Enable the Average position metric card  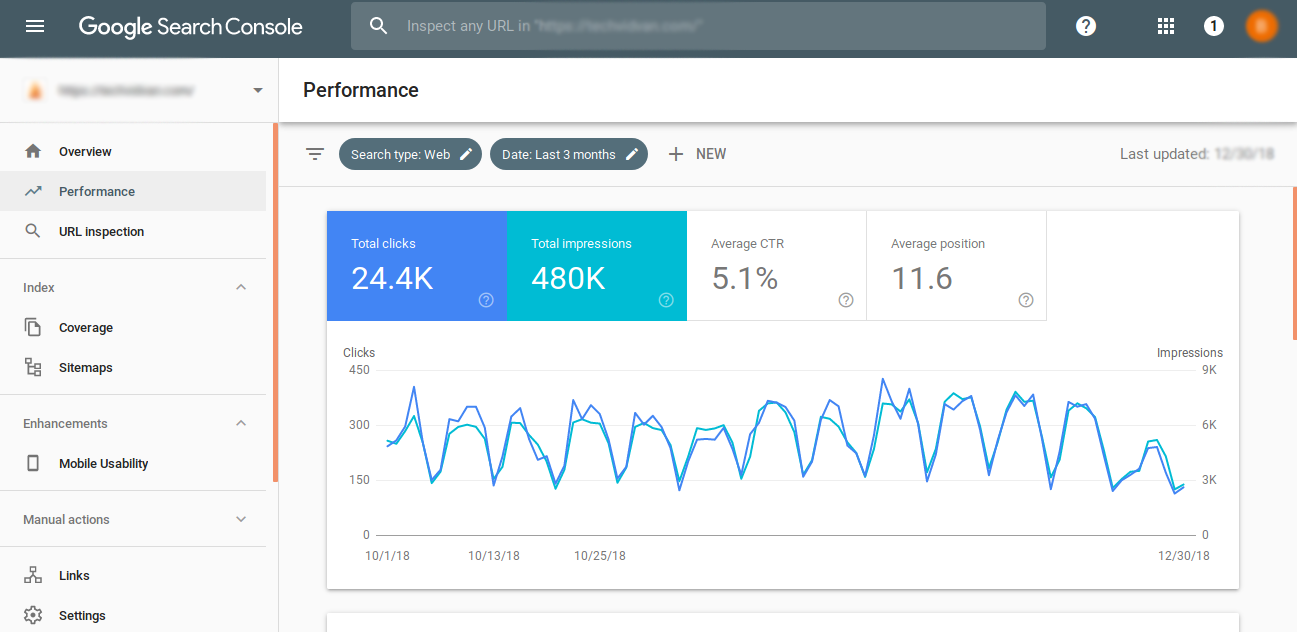coord(956,266)
